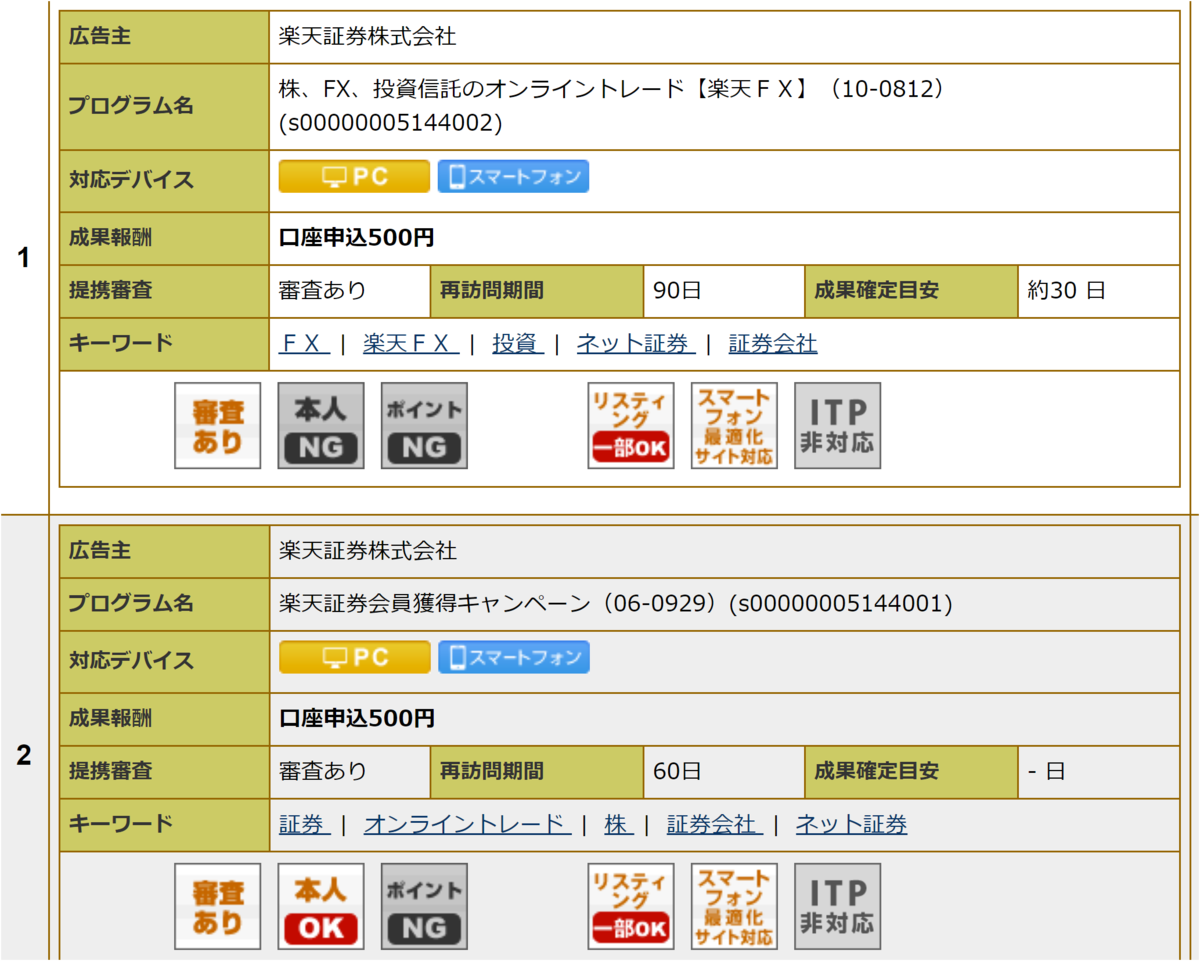Click the 成果報酬 label in program 2
This screenshot has height=961, width=1200.
(110, 719)
